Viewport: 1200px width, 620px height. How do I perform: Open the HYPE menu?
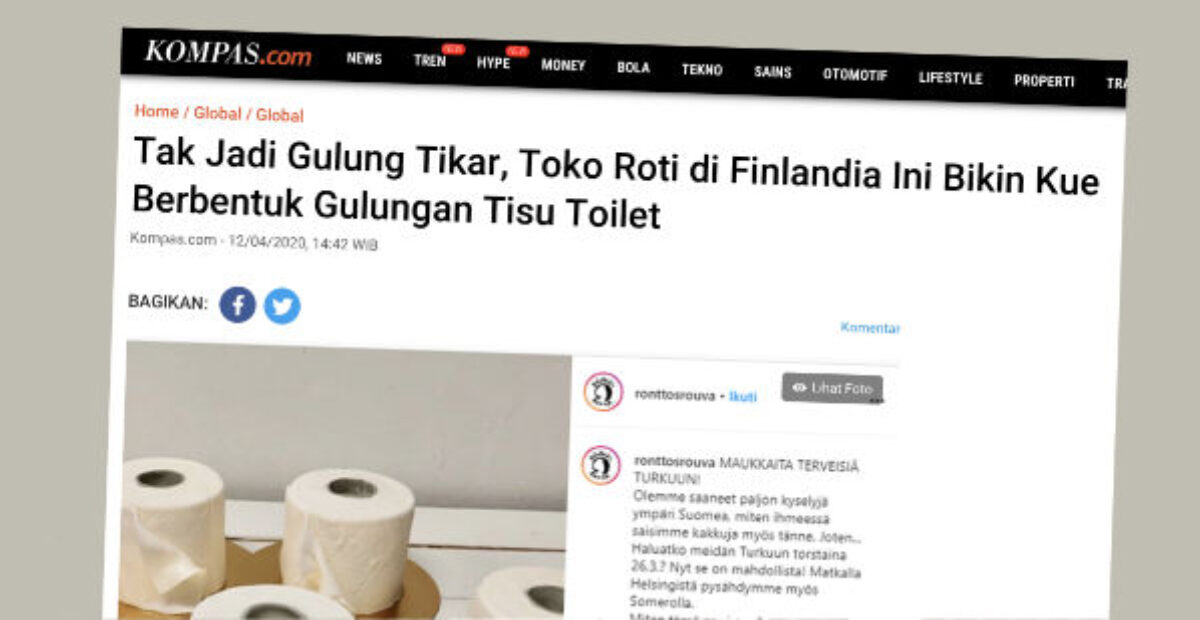click(x=493, y=63)
